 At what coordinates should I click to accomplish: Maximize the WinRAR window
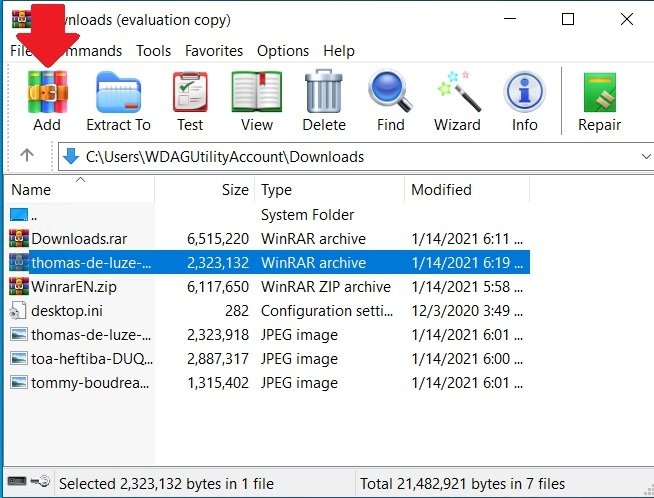pyautogui.click(x=568, y=19)
